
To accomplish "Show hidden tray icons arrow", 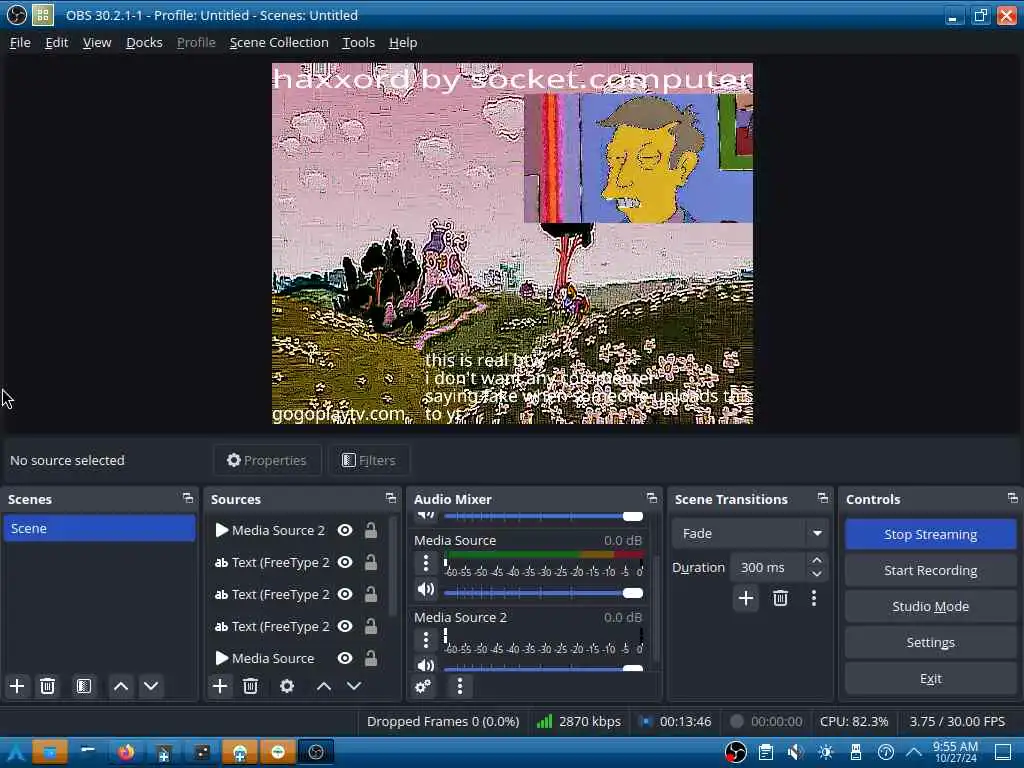I will pos(914,752).
